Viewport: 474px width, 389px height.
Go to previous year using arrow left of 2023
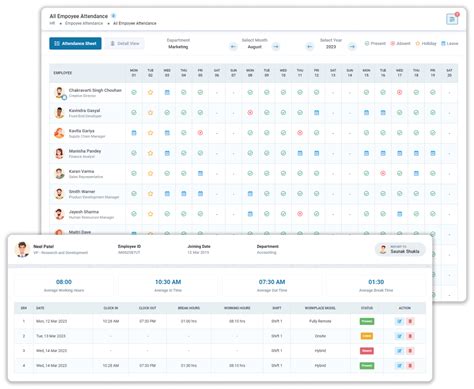coord(310,47)
